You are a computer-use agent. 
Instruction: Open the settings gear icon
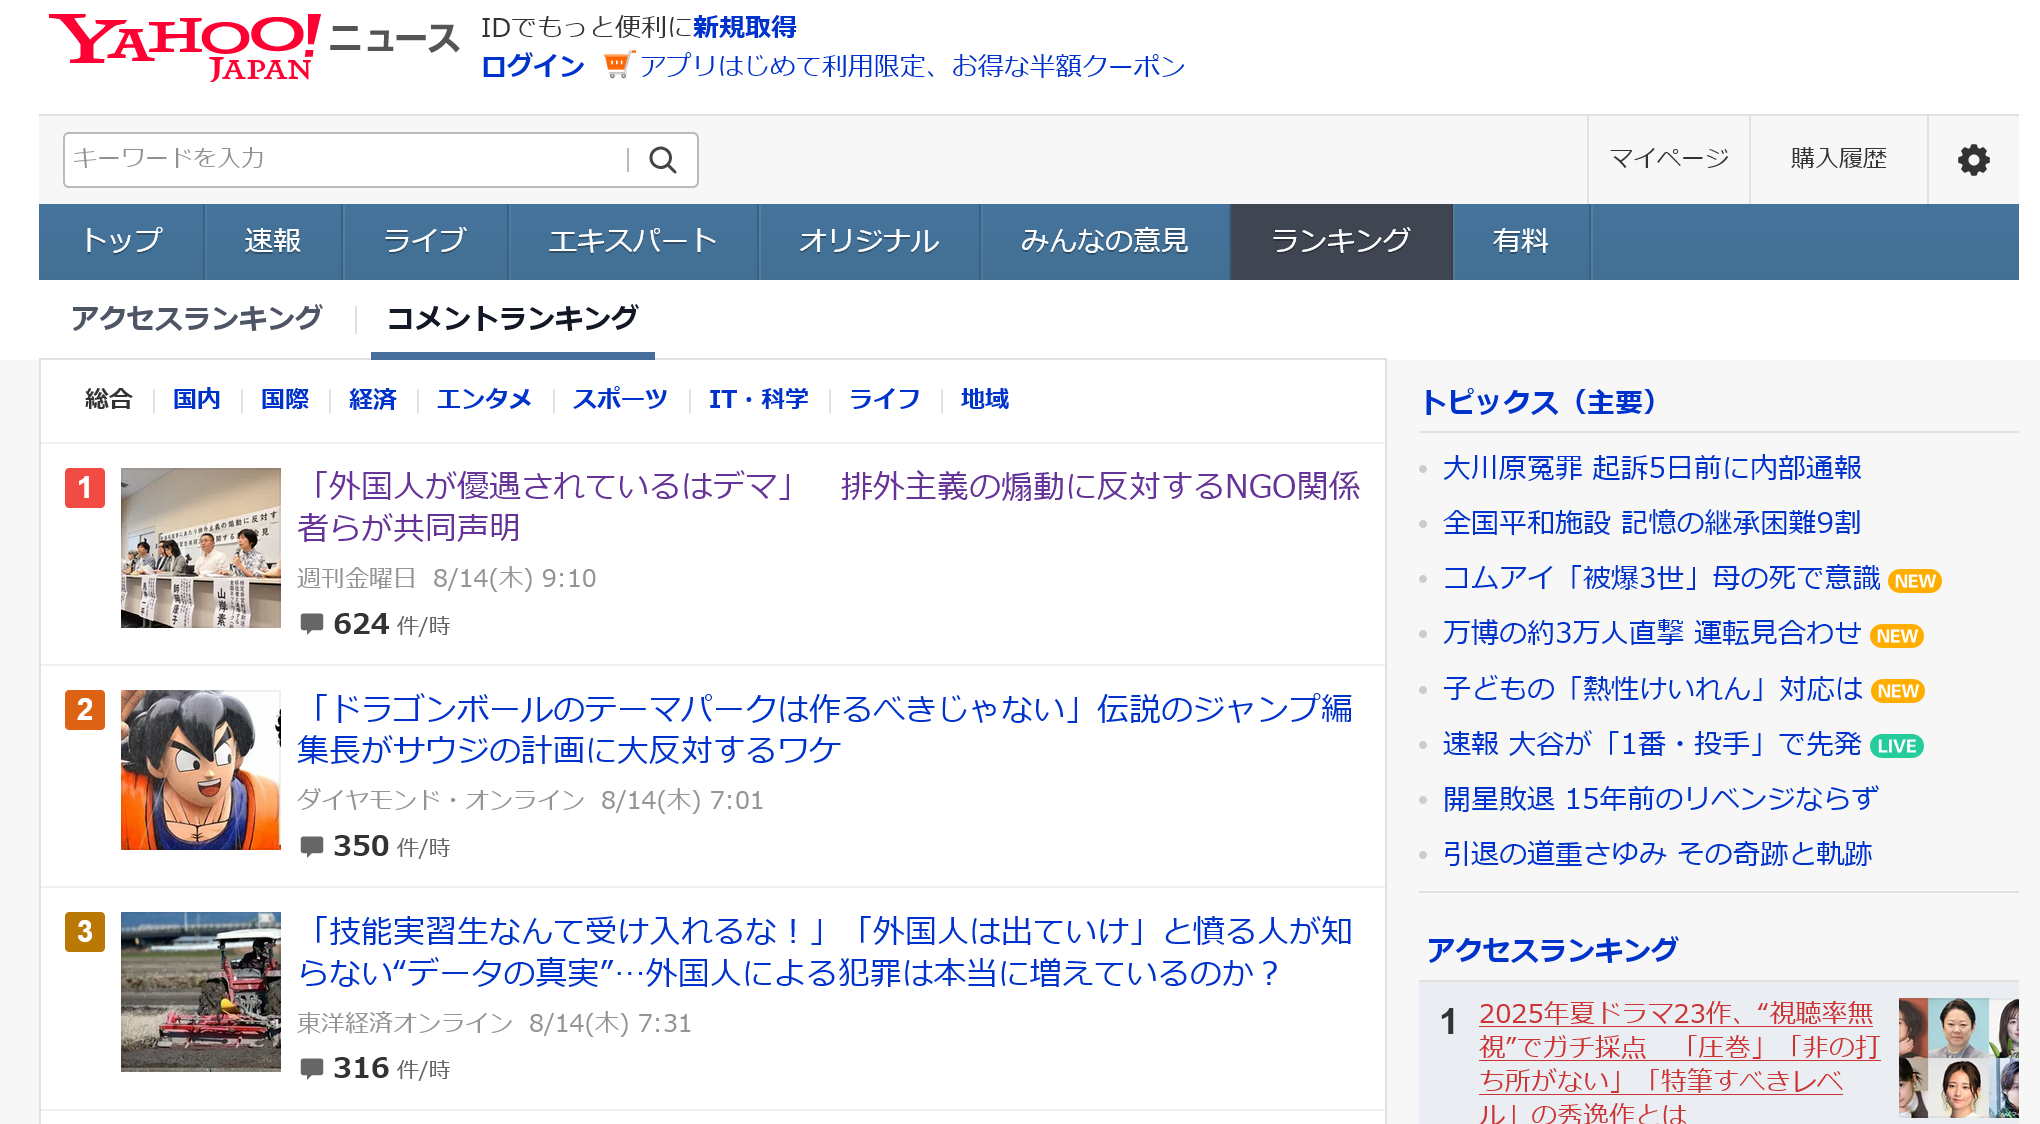click(x=1973, y=160)
